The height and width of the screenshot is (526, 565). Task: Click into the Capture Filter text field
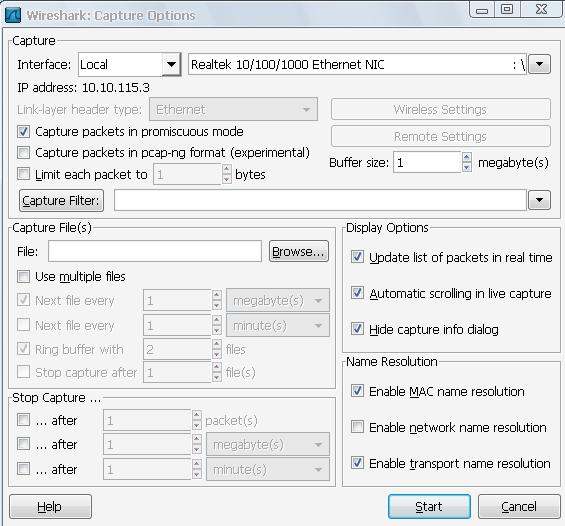coord(320,200)
